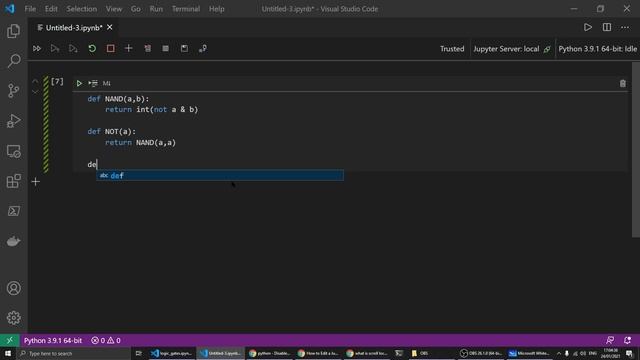
Task: Open the variable explorer
Action: (x=165, y=49)
